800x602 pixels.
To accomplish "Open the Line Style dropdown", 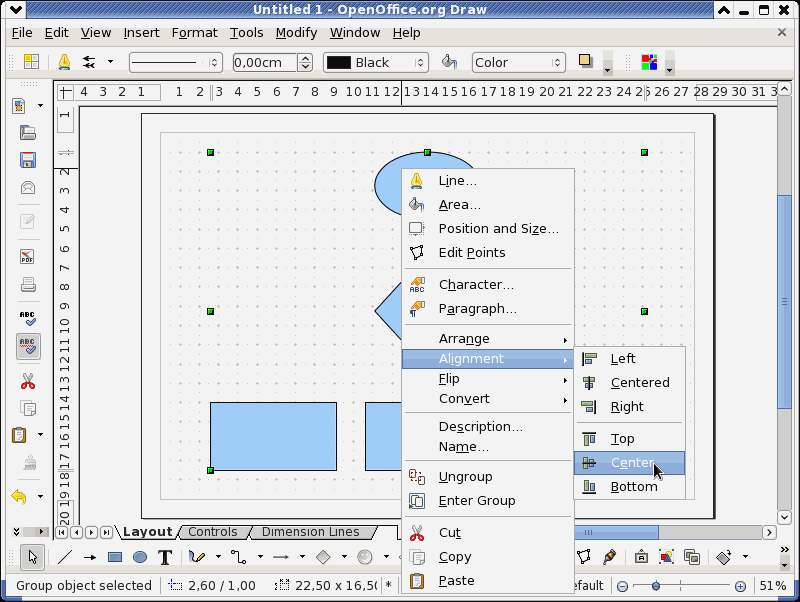I will (176, 62).
